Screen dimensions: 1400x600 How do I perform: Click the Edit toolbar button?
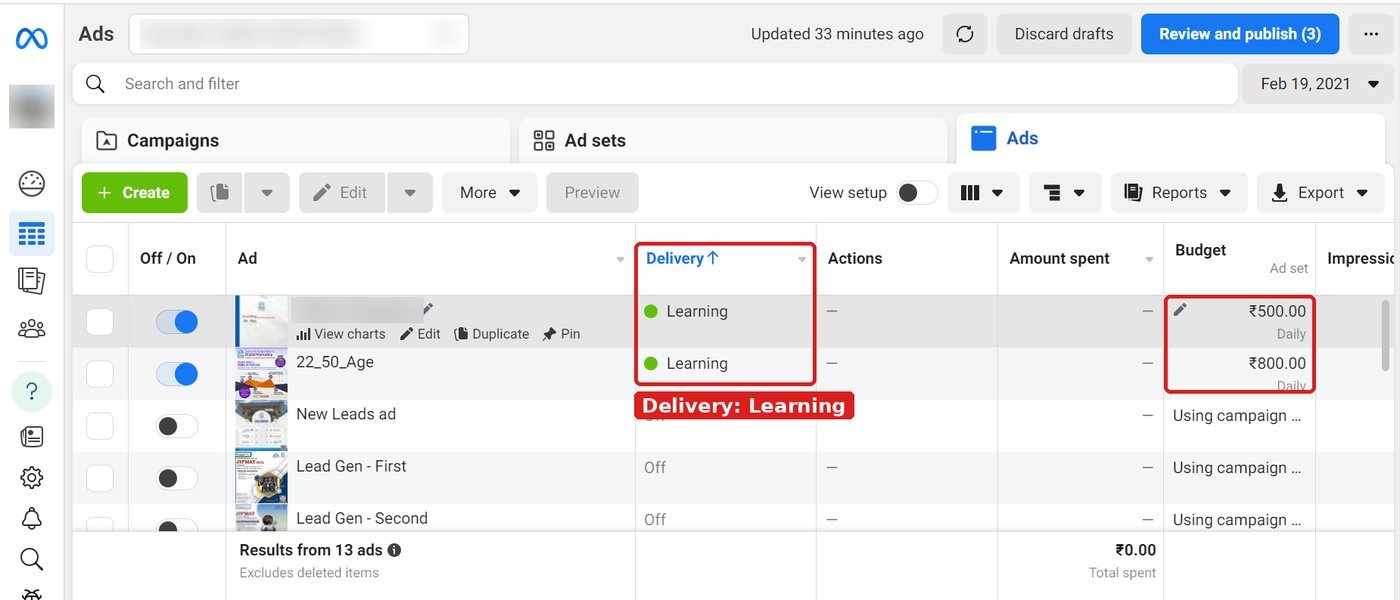coord(341,193)
